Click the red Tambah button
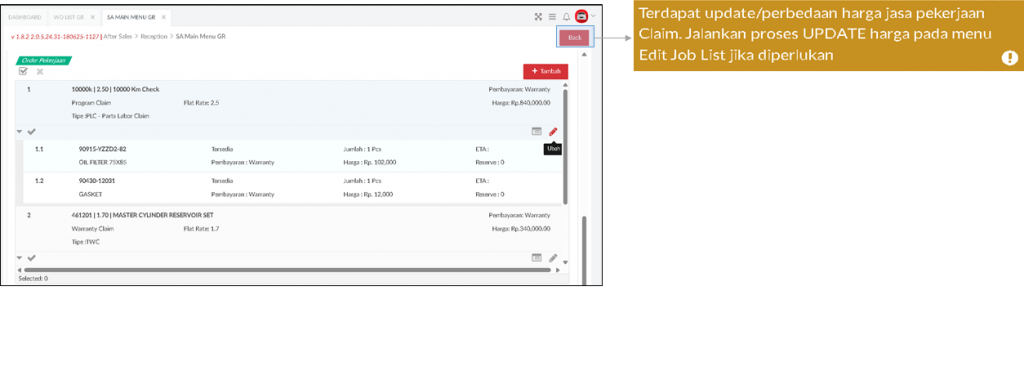1024x376 pixels. (545, 71)
